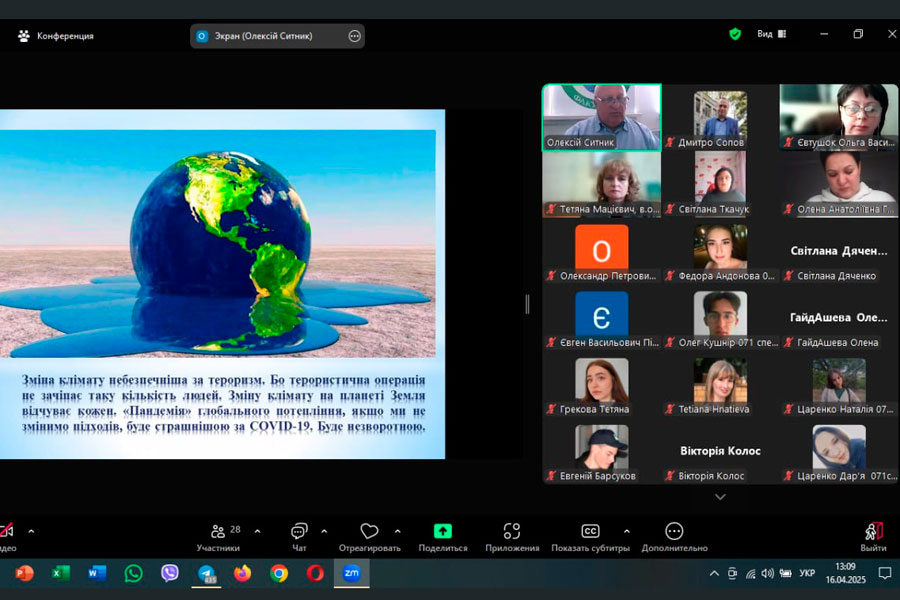Image resolution: width=900 pixels, height=600 pixels.
Task: Expand the arrow next to Отреагировать
Action: pyautogui.click(x=397, y=531)
